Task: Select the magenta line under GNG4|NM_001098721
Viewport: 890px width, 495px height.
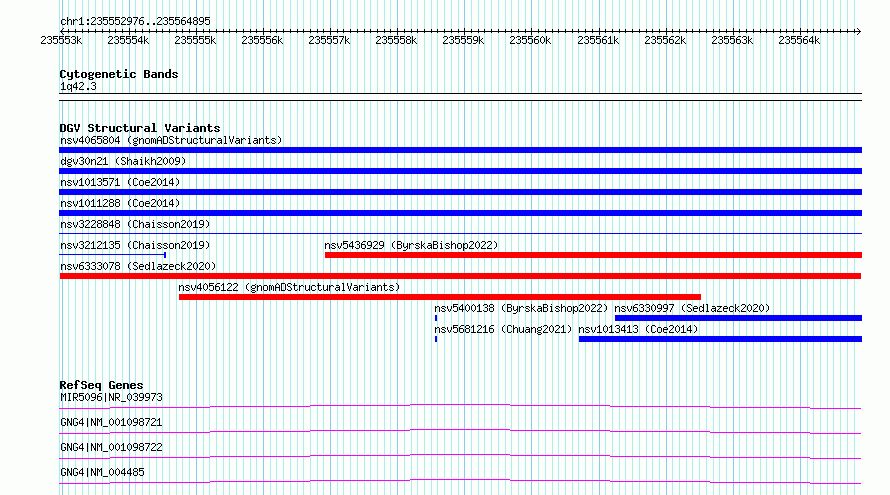Action: (460, 431)
